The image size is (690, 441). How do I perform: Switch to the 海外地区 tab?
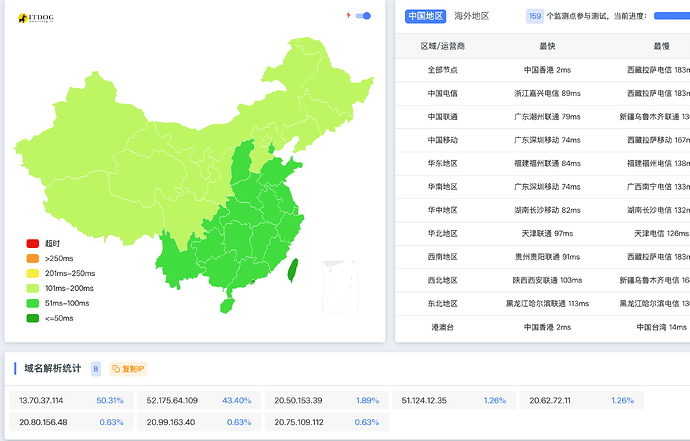[472, 16]
